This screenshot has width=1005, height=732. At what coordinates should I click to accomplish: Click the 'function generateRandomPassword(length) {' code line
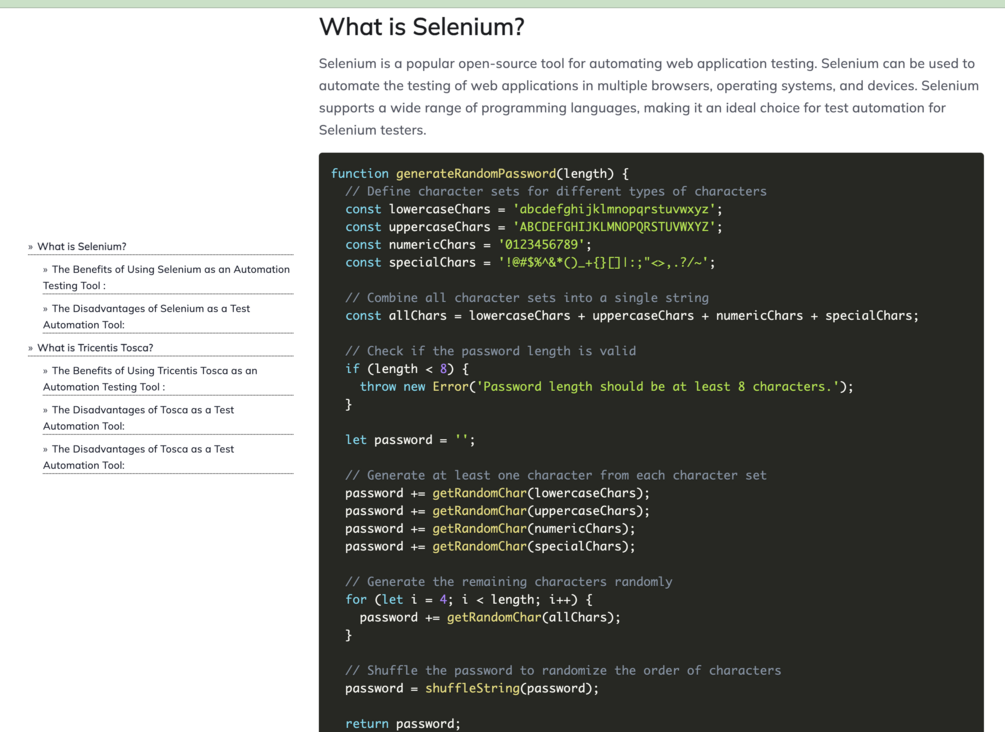click(480, 174)
